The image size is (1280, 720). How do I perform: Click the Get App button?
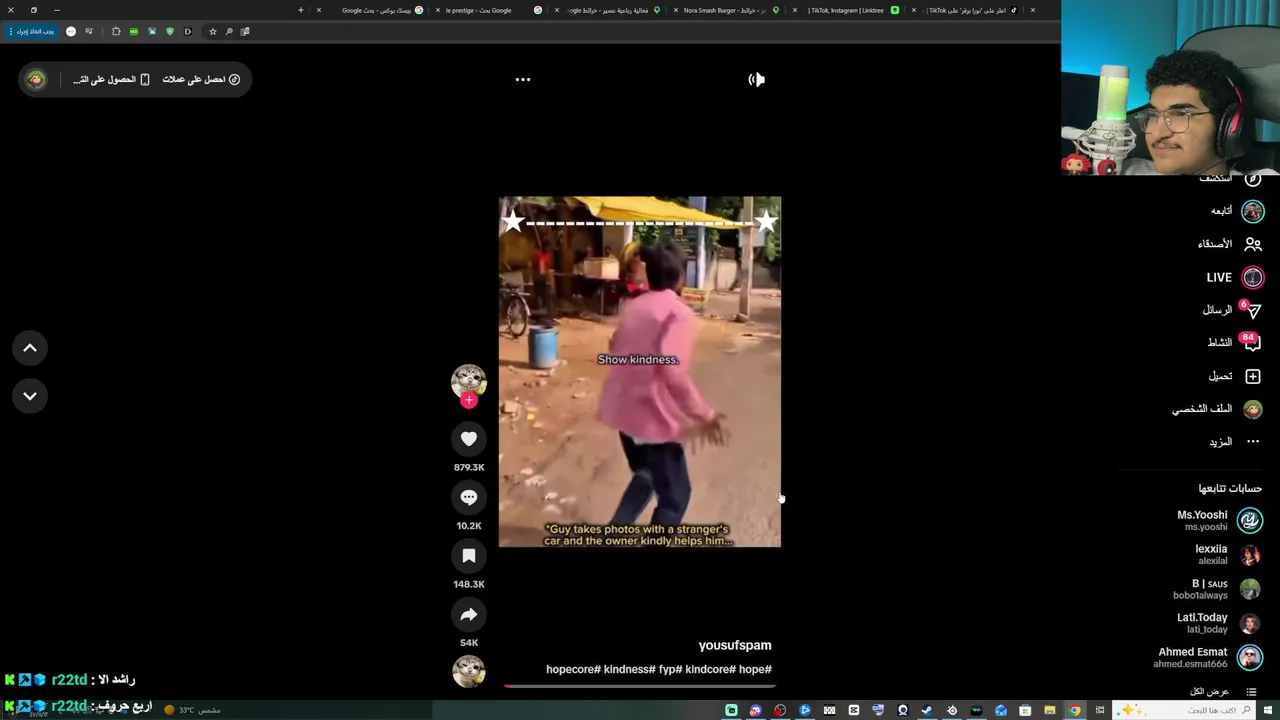coord(111,79)
